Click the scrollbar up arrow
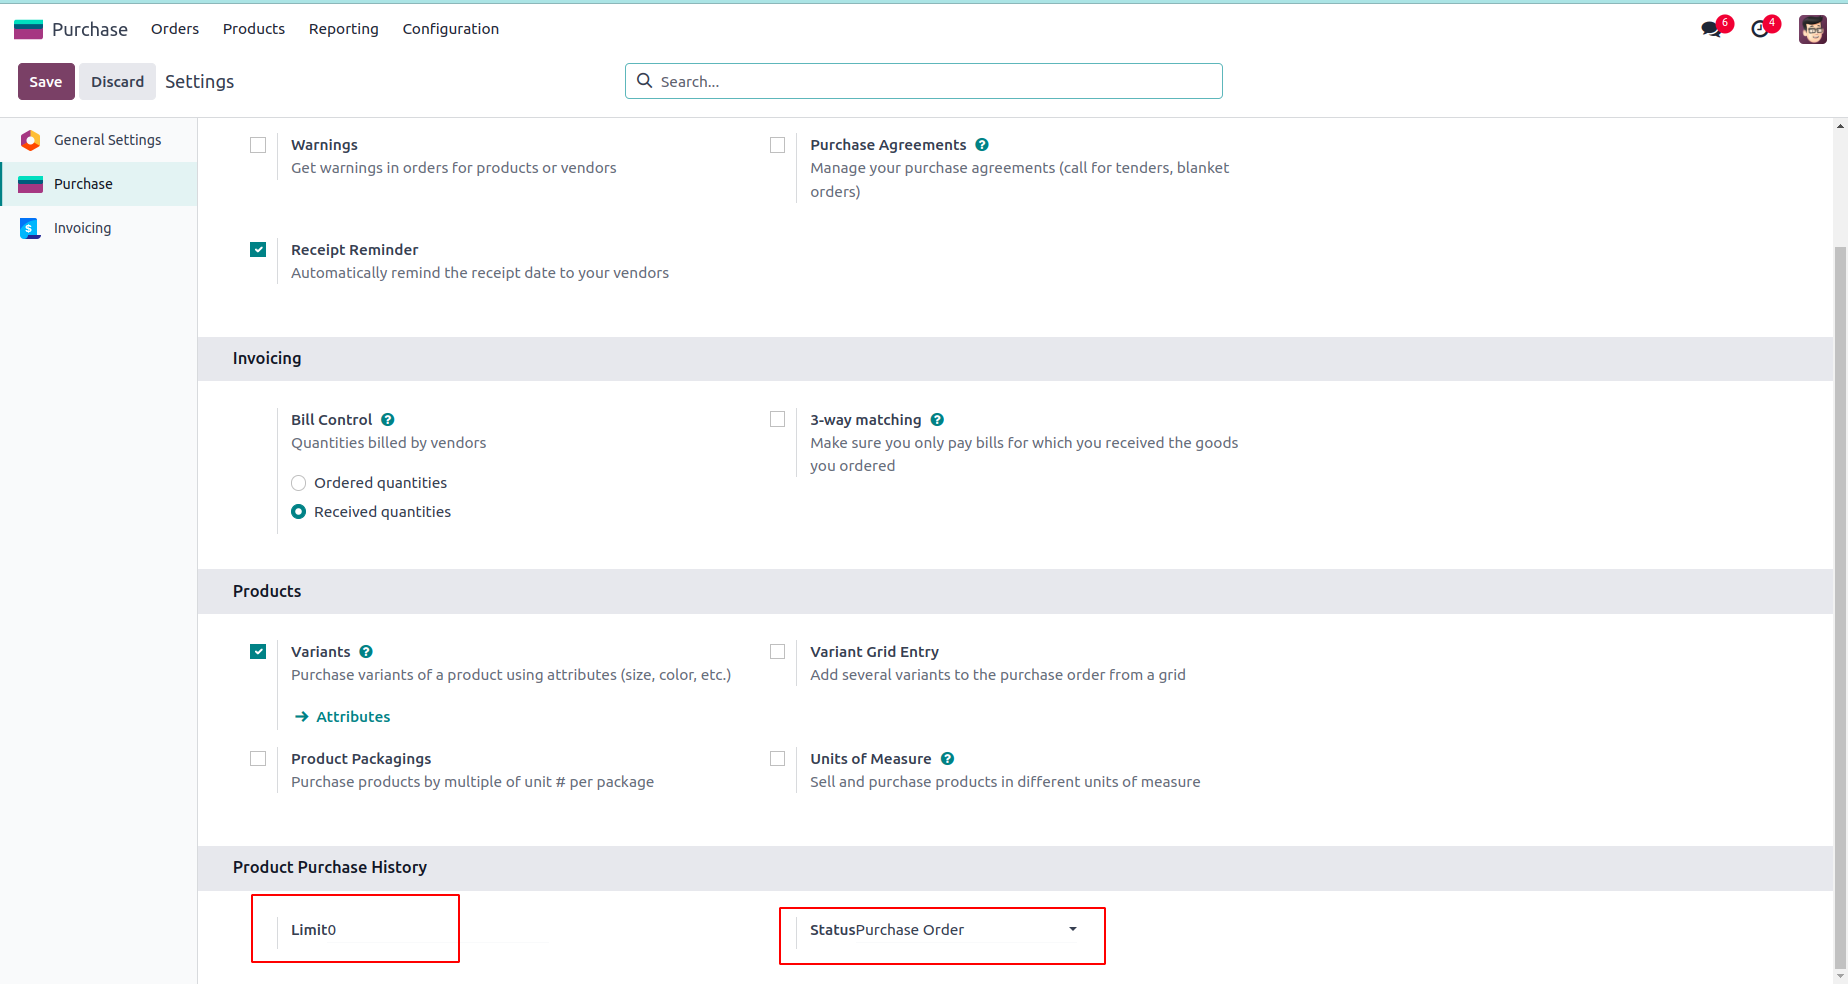1848x984 pixels. point(1840,126)
